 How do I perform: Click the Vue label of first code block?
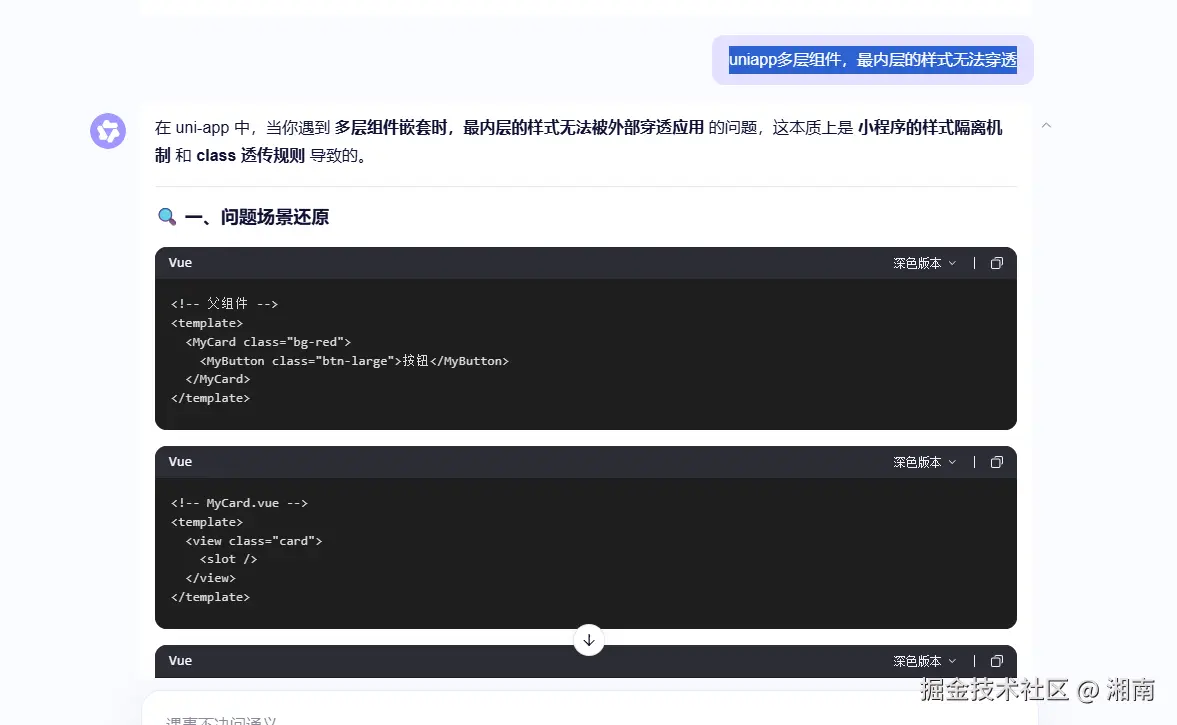pyautogui.click(x=180, y=263)
